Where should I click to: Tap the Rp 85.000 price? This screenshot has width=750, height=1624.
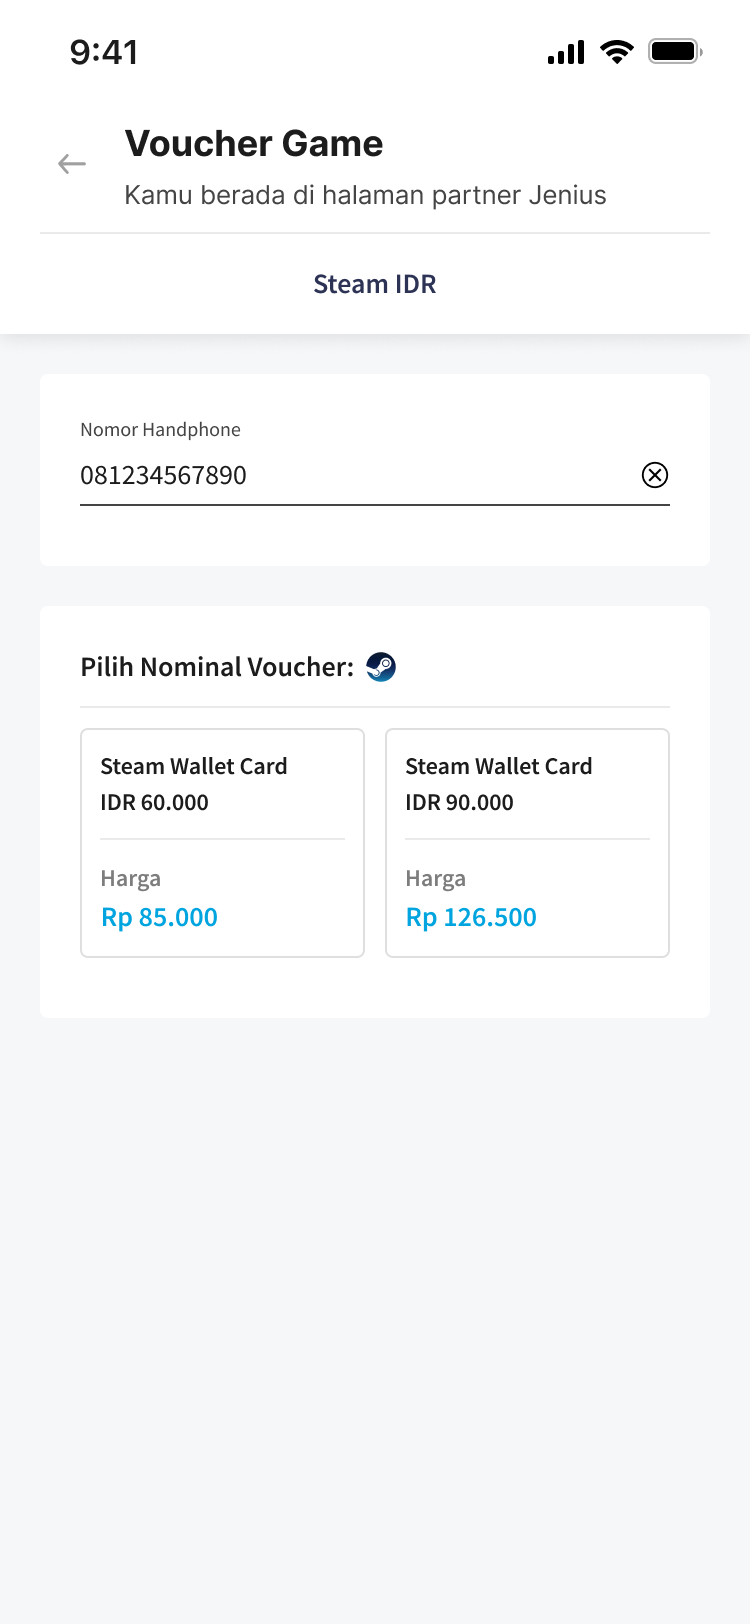tap(160, 917)
